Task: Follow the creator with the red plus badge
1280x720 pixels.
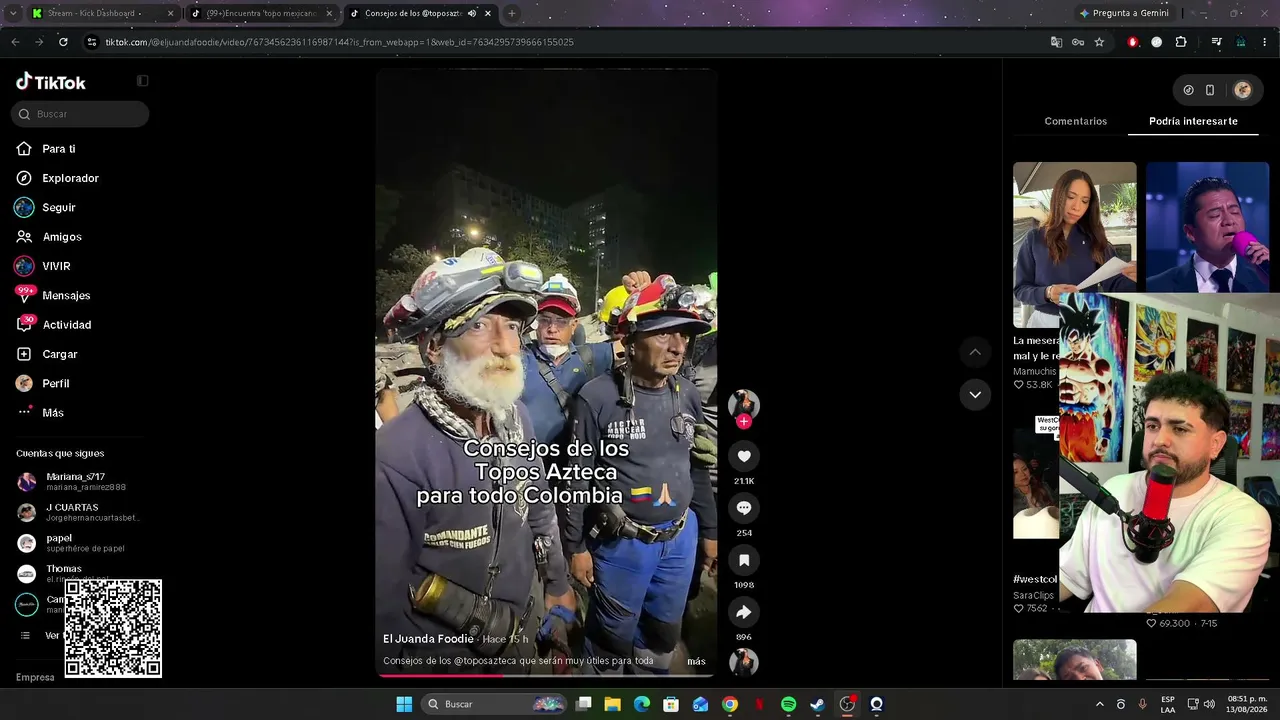Action: [x=743, y=422]
